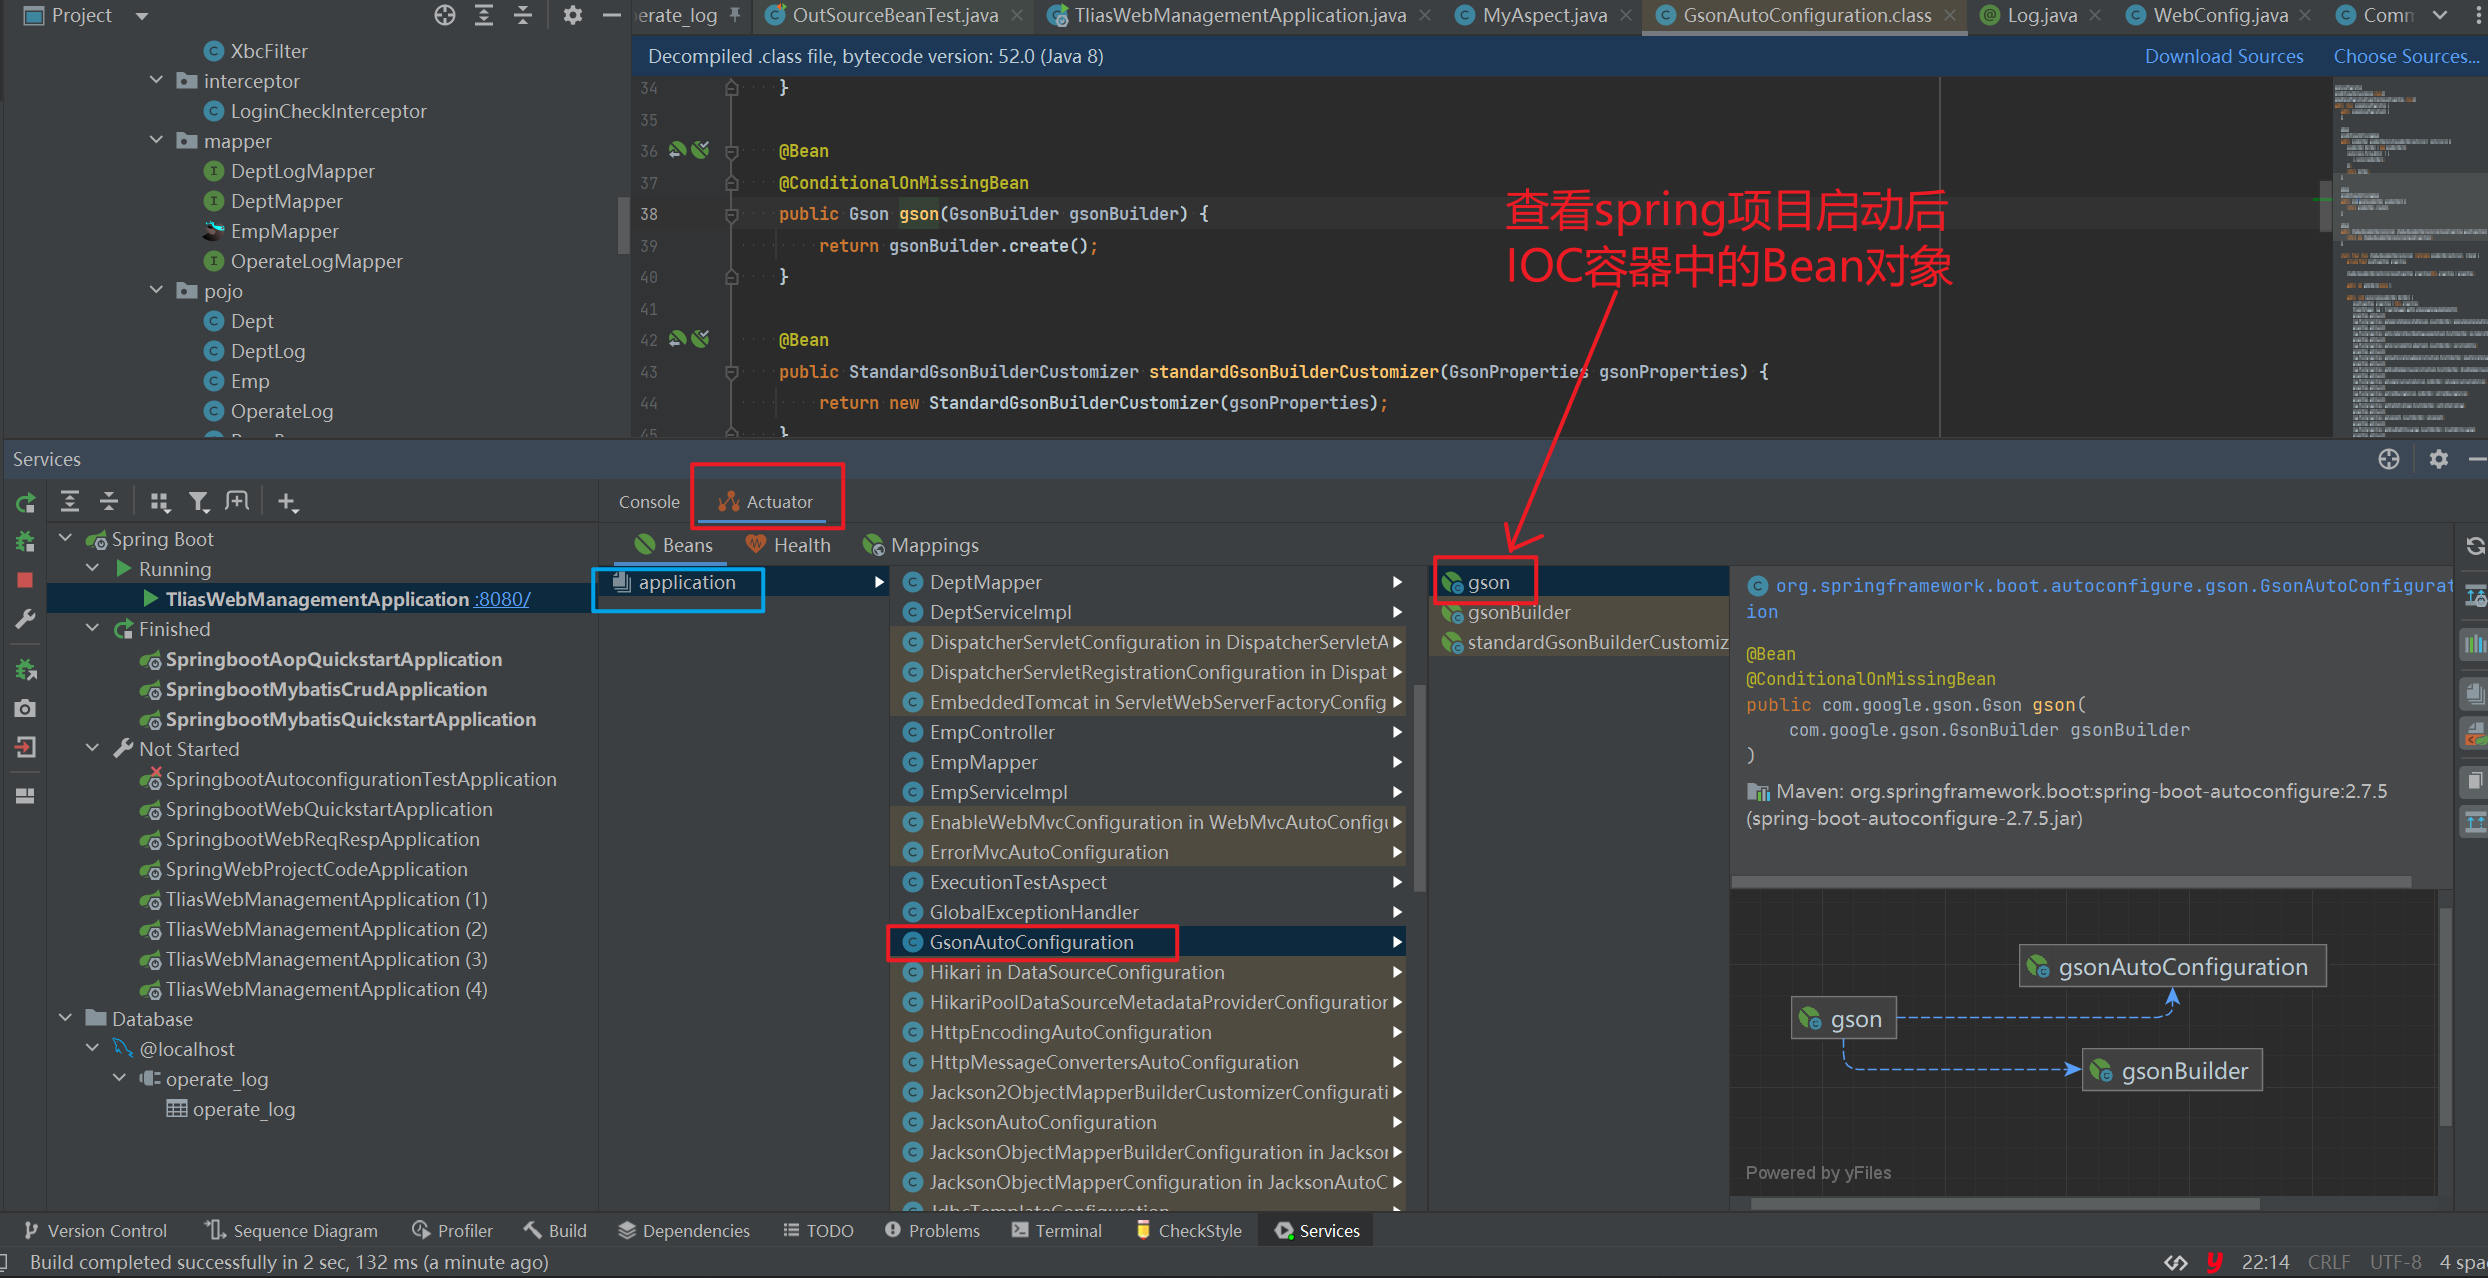Click the red Stop button in Services

pos(25,580)
